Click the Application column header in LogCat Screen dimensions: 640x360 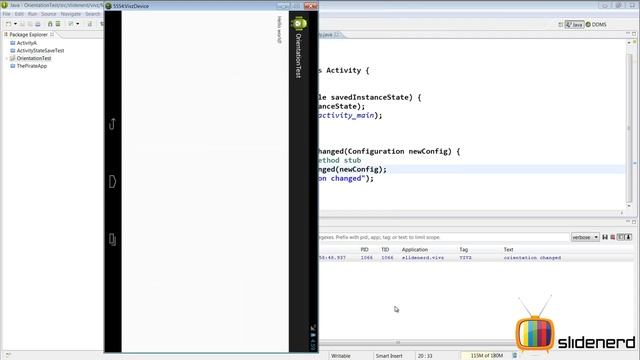click(415, 249)
